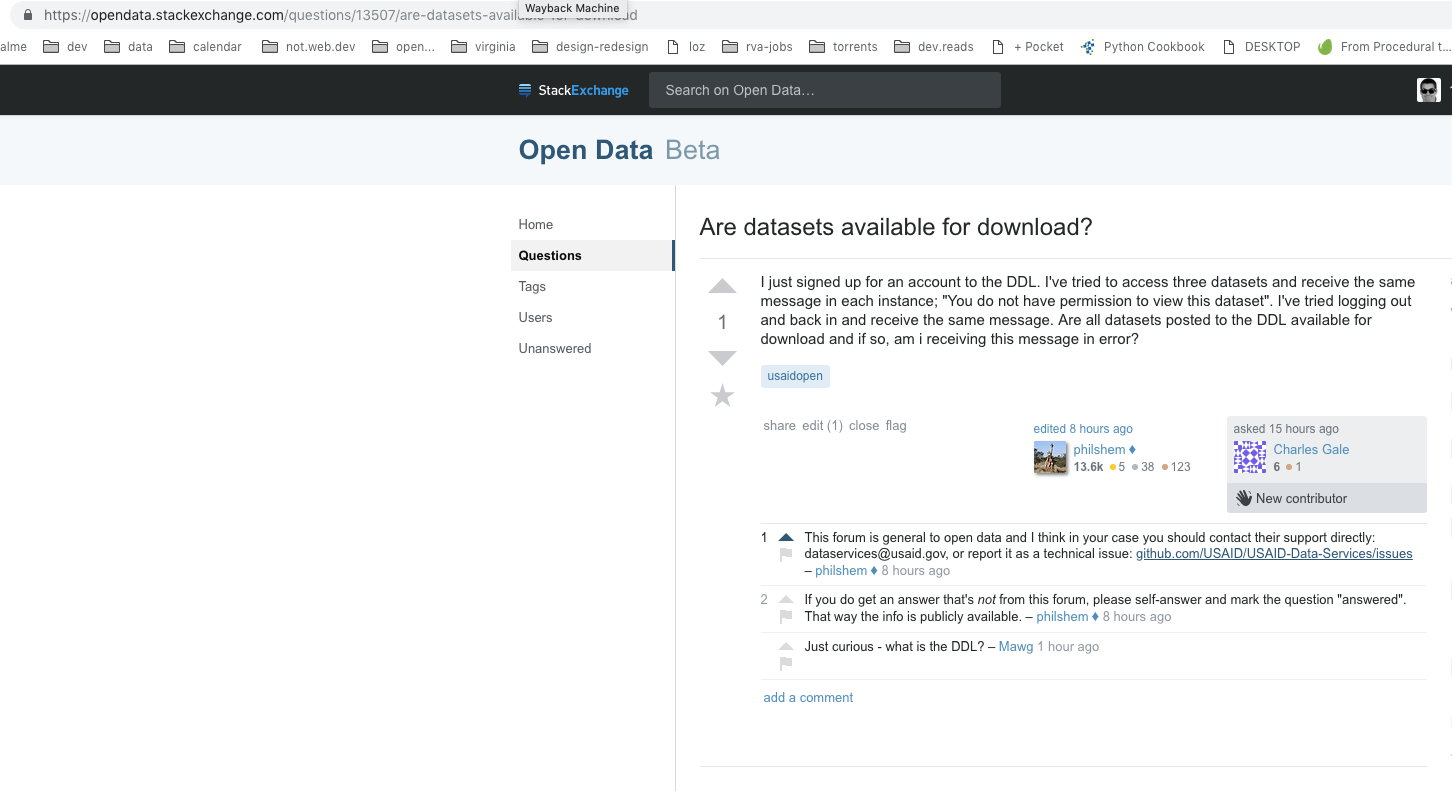The width and height of the screenshot is (1452, 791).
Task: Select 'Tags' in the sidebar navigation
Action: tap(532, 286)
